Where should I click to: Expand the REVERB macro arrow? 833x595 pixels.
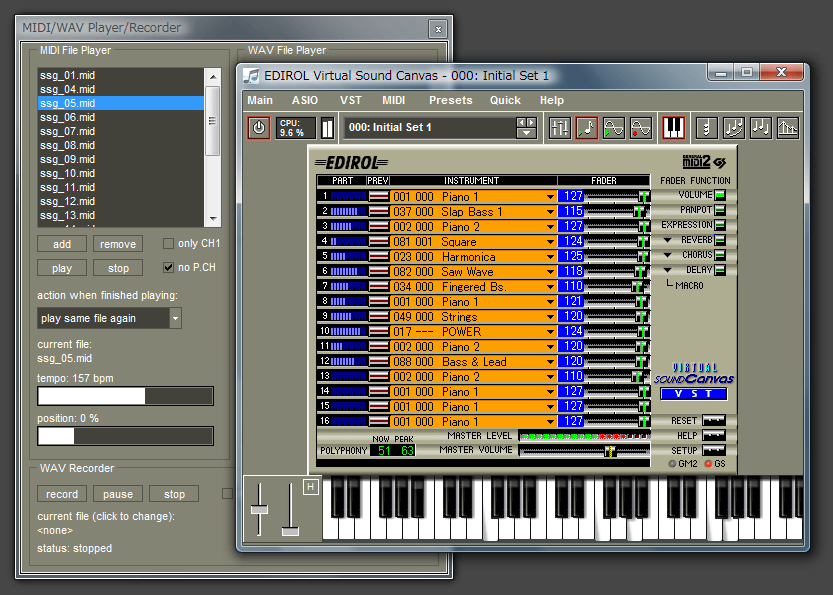(x=668, y=241)
